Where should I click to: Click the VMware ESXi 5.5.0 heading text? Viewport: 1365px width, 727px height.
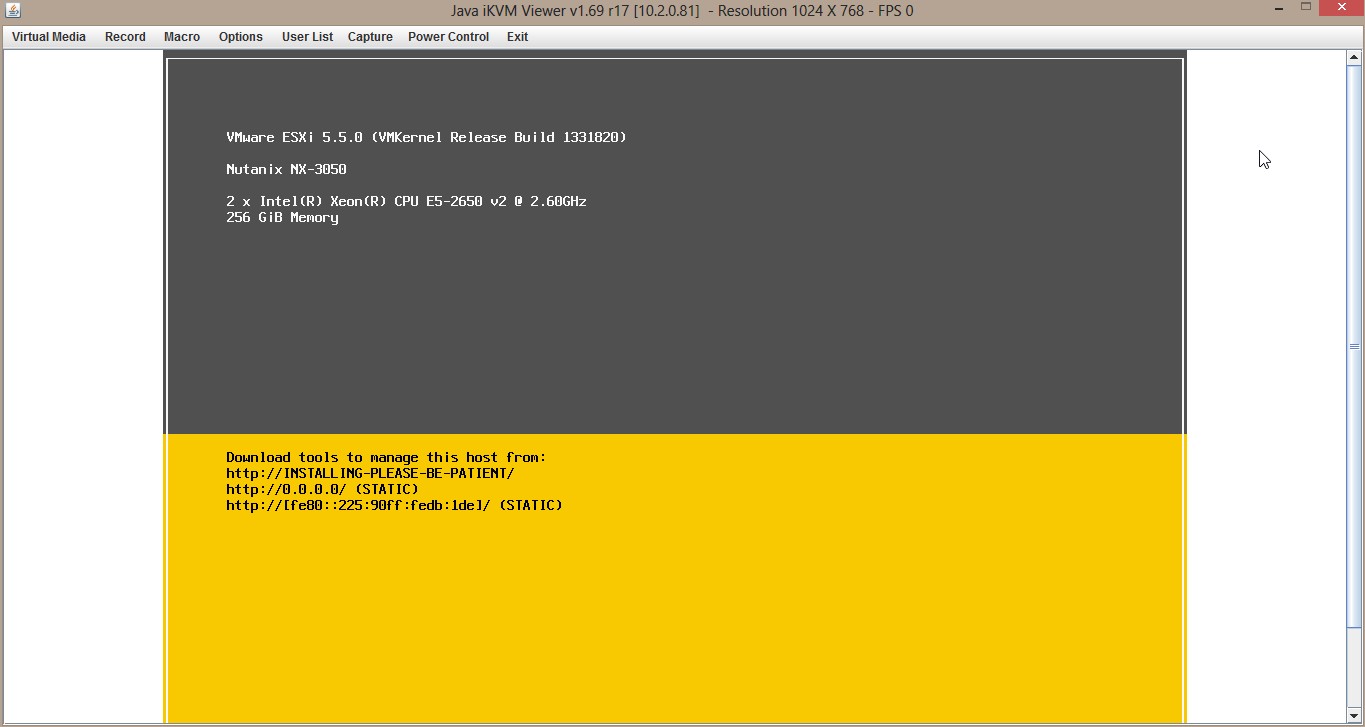tap(426, 138)
